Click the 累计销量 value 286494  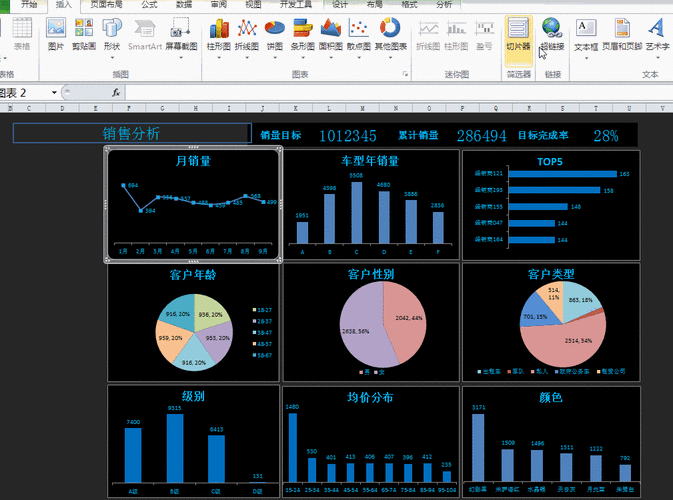[x=482, y=136]
